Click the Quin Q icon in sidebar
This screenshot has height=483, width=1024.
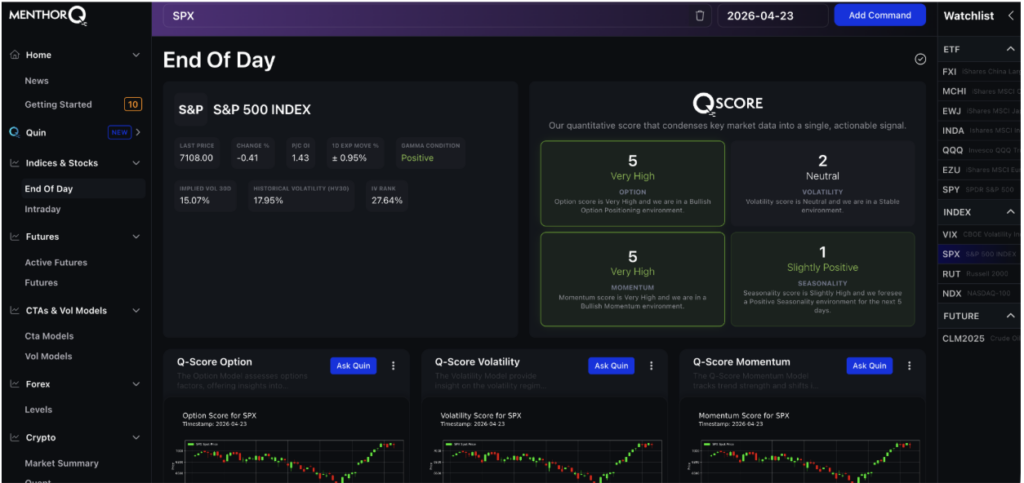[14, 132]
